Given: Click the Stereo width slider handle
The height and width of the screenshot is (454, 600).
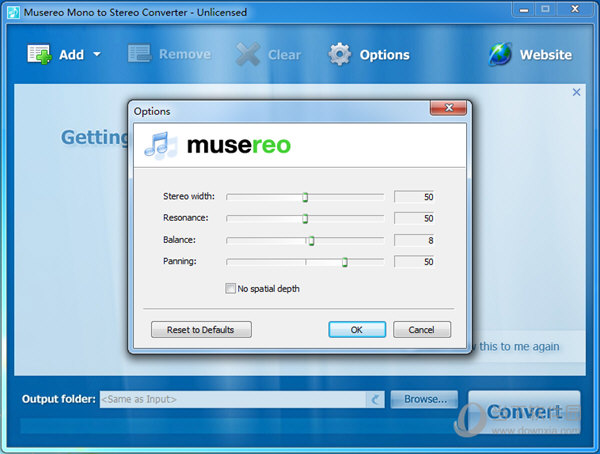Looking at the screenshot, I should coord(305,197).
